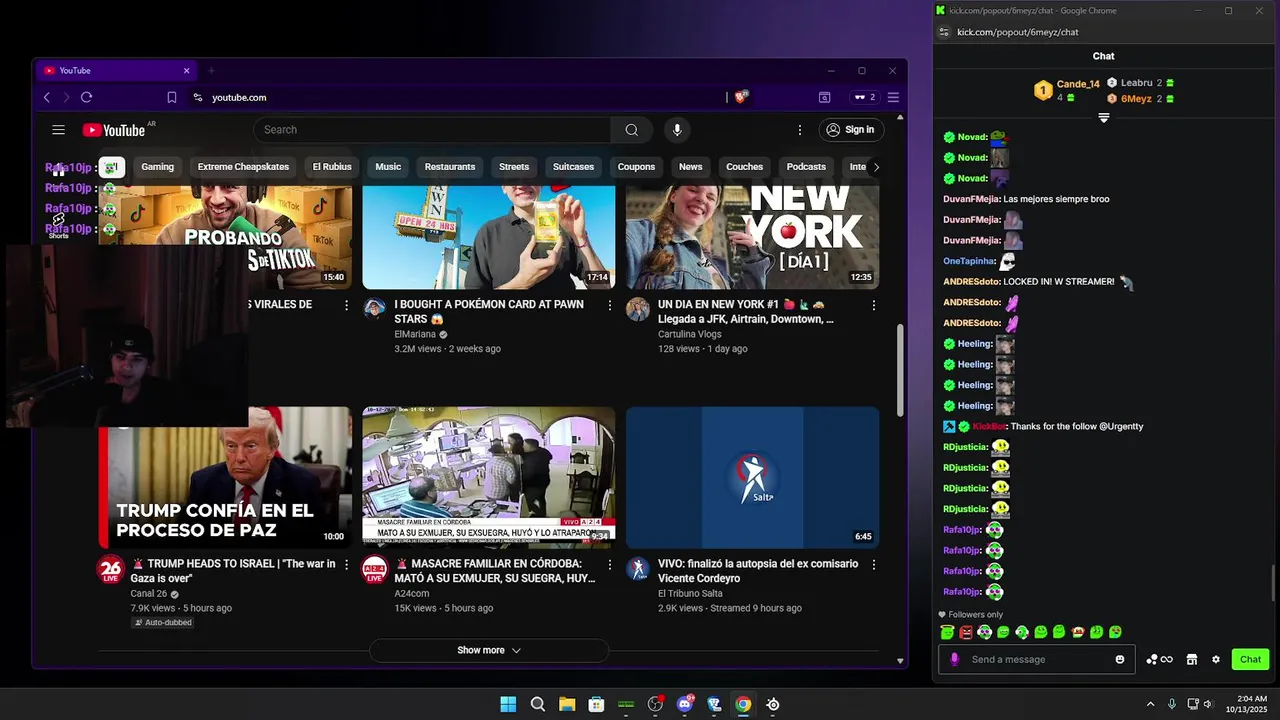
Task: Open the Kick chat shop icon
Action: point(1192,659)
